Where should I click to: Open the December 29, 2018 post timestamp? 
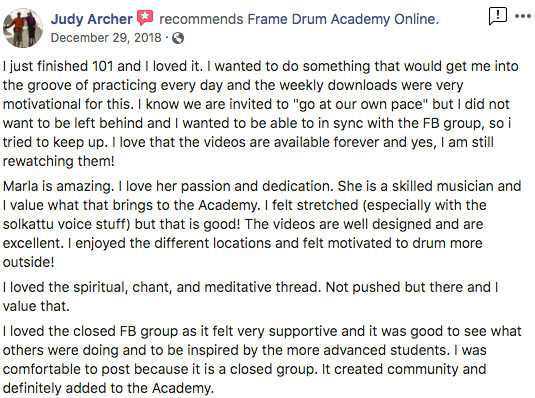pyautogui.click(x=106, y=38)
